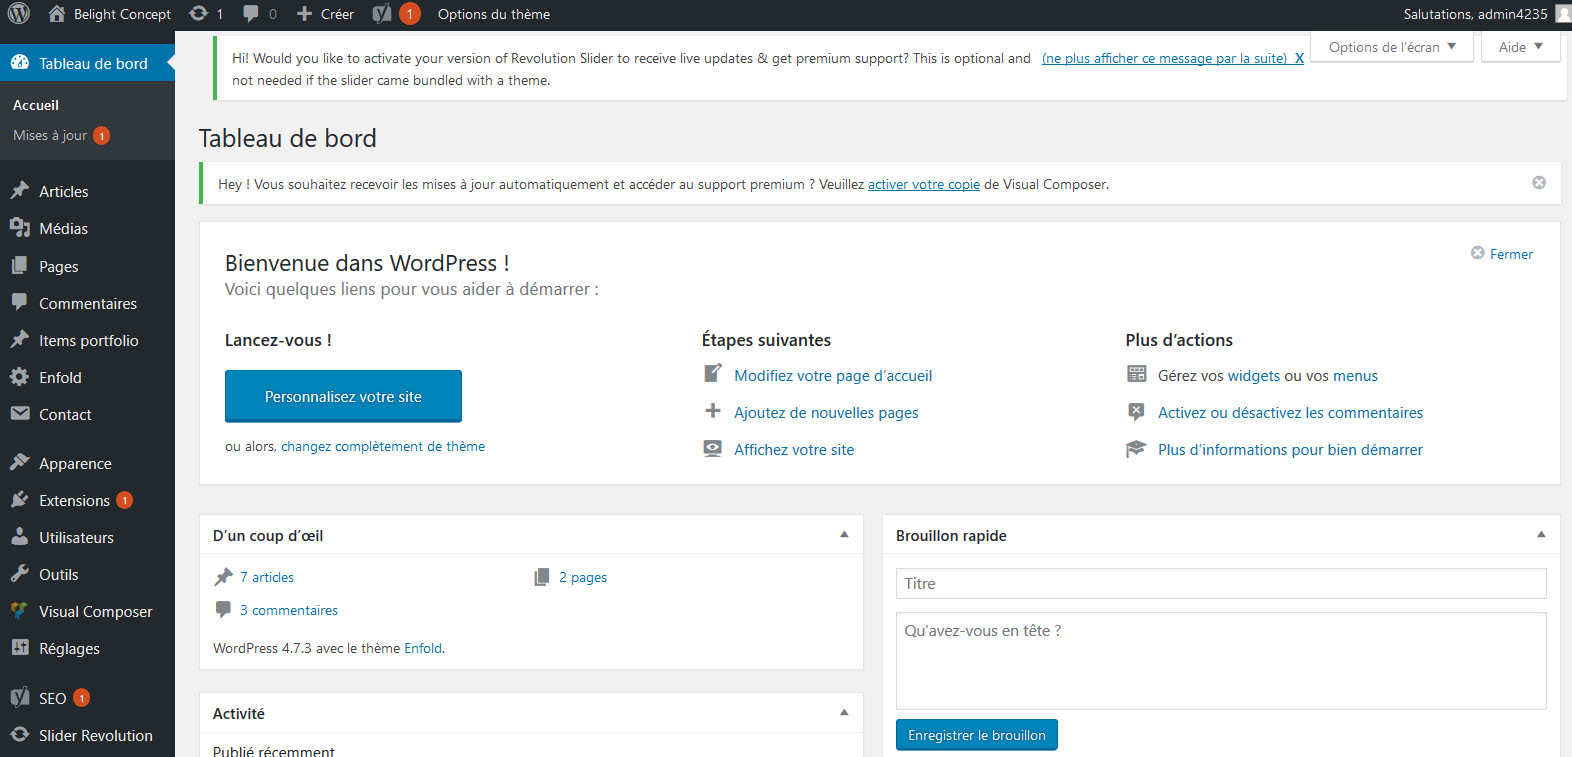Expand the Aide help dropdown
This screenshot has height=757, width=1572.
pos(1521,47)
